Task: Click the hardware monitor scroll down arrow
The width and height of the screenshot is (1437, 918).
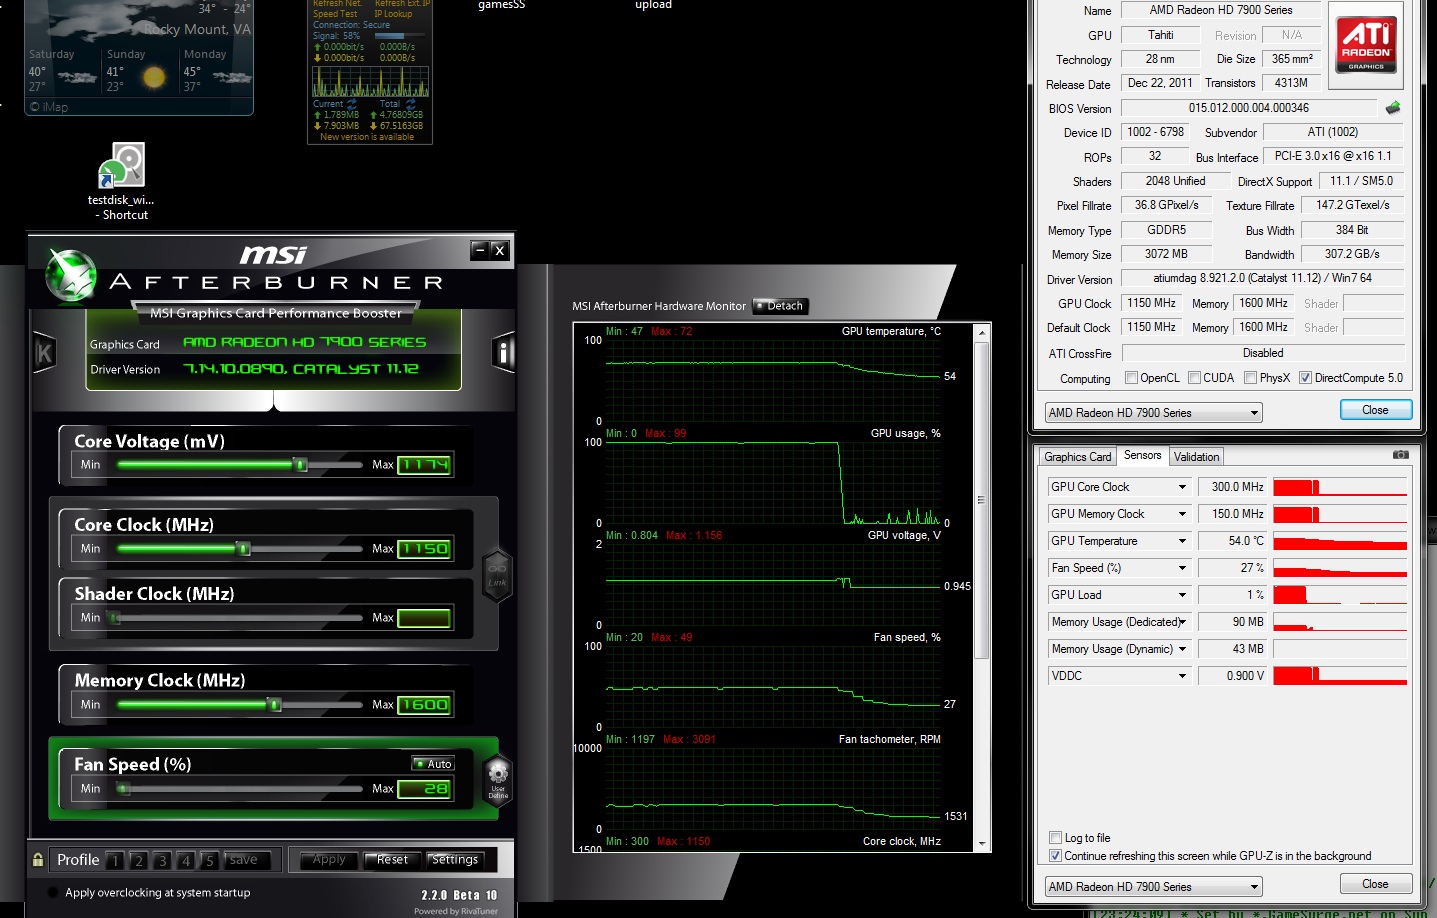Action: coord(982,844)
